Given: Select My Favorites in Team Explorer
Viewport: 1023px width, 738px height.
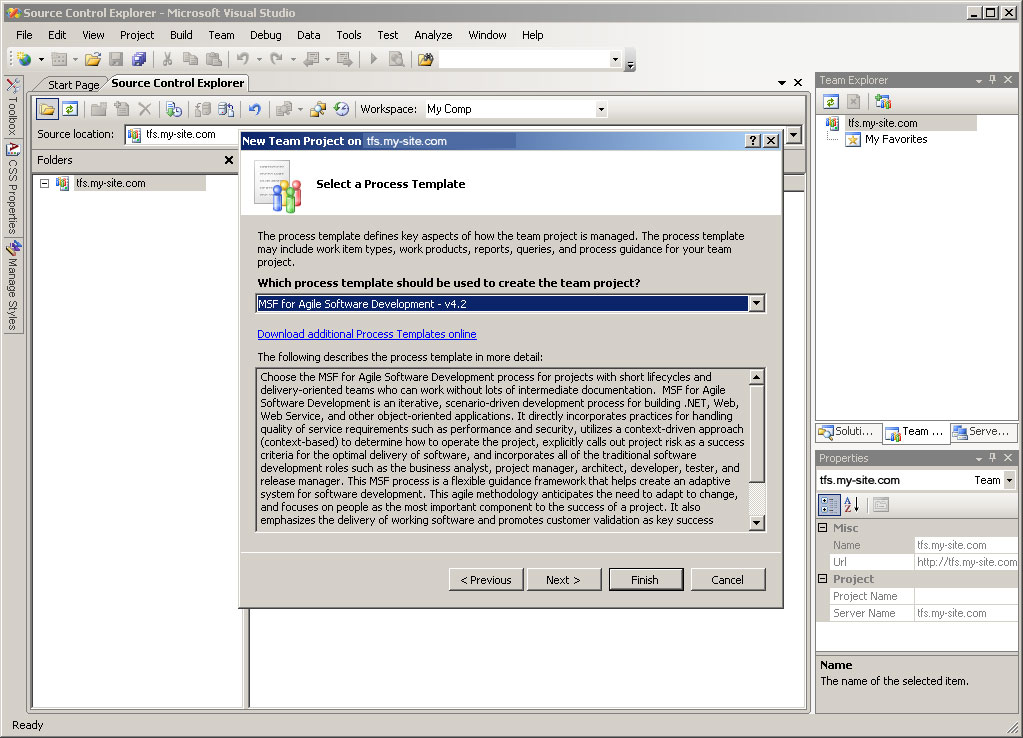Looking at the screenshot, I should pyautogui.click(x=896, y=139).
